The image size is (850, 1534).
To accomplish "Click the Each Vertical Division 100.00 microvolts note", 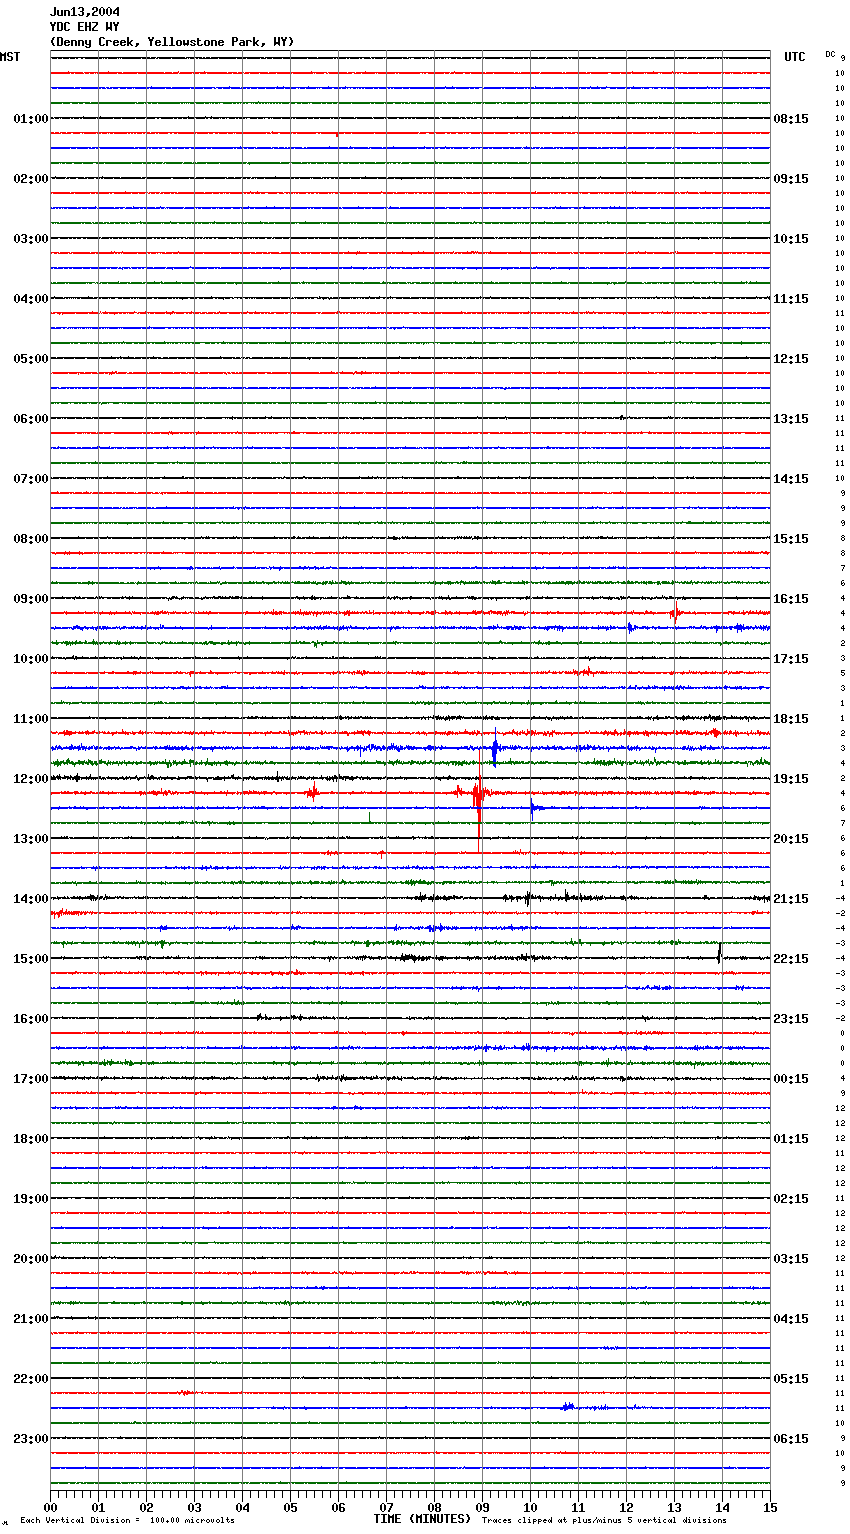I will pyautogui.click(x=127, y=1521).
